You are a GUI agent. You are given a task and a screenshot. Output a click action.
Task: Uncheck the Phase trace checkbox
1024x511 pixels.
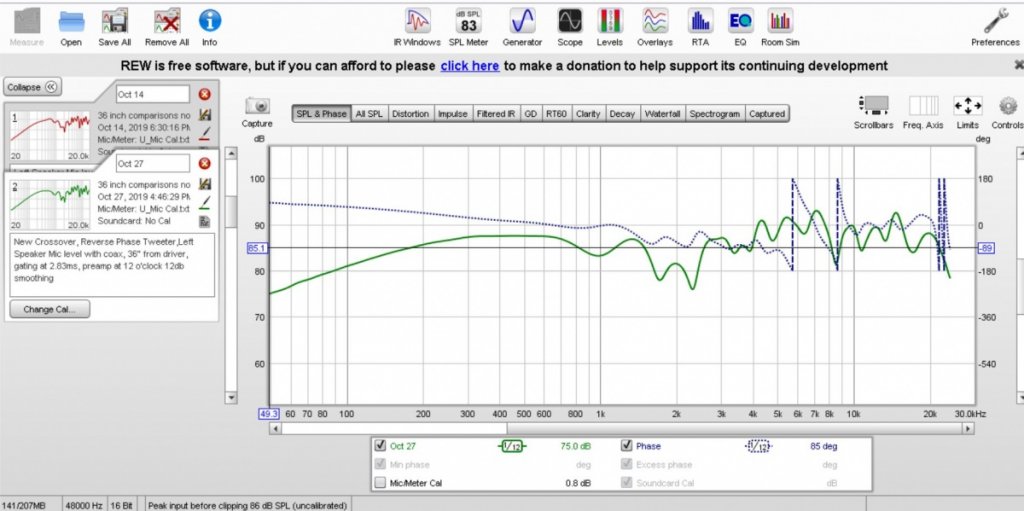pyautogui.click(x=626, y=446)
